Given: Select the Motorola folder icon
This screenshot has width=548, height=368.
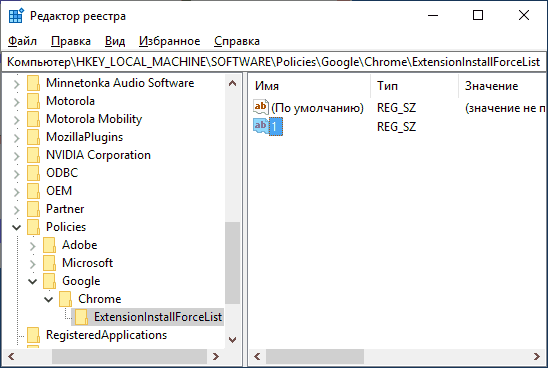Looking at the screenshot, I should (34, 101).
